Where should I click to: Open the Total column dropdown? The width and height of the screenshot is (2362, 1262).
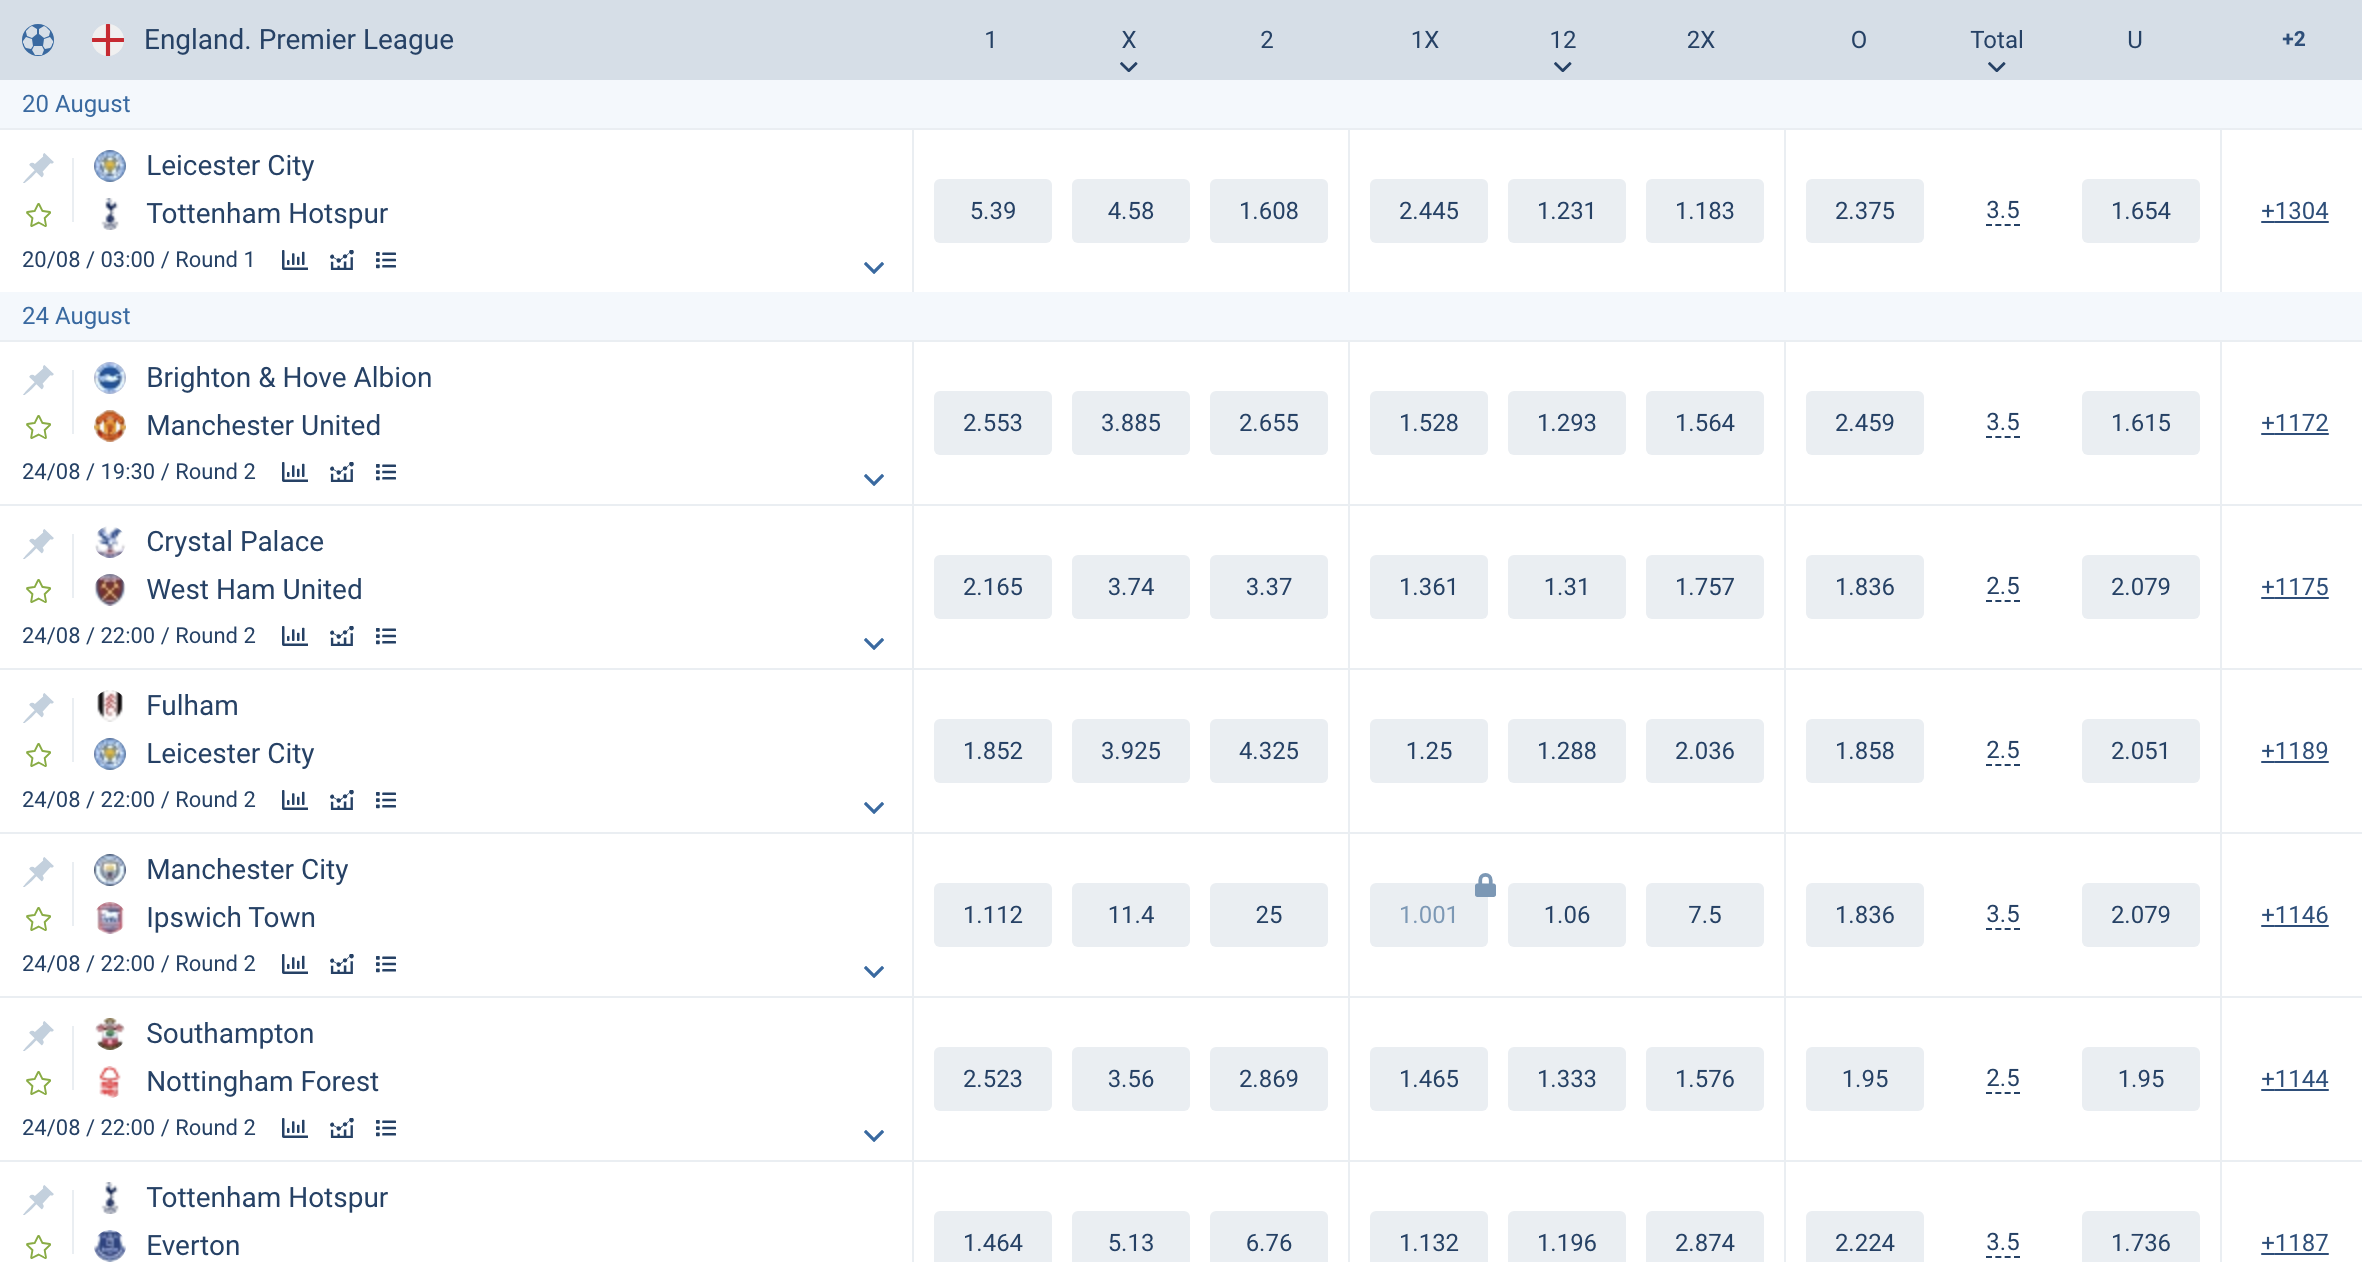pyautogui.click(x=1996, y=67)
